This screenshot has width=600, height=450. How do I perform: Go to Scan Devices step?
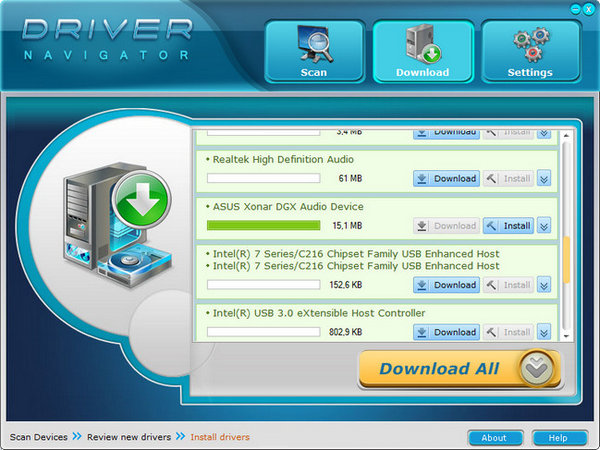[39, 437]
